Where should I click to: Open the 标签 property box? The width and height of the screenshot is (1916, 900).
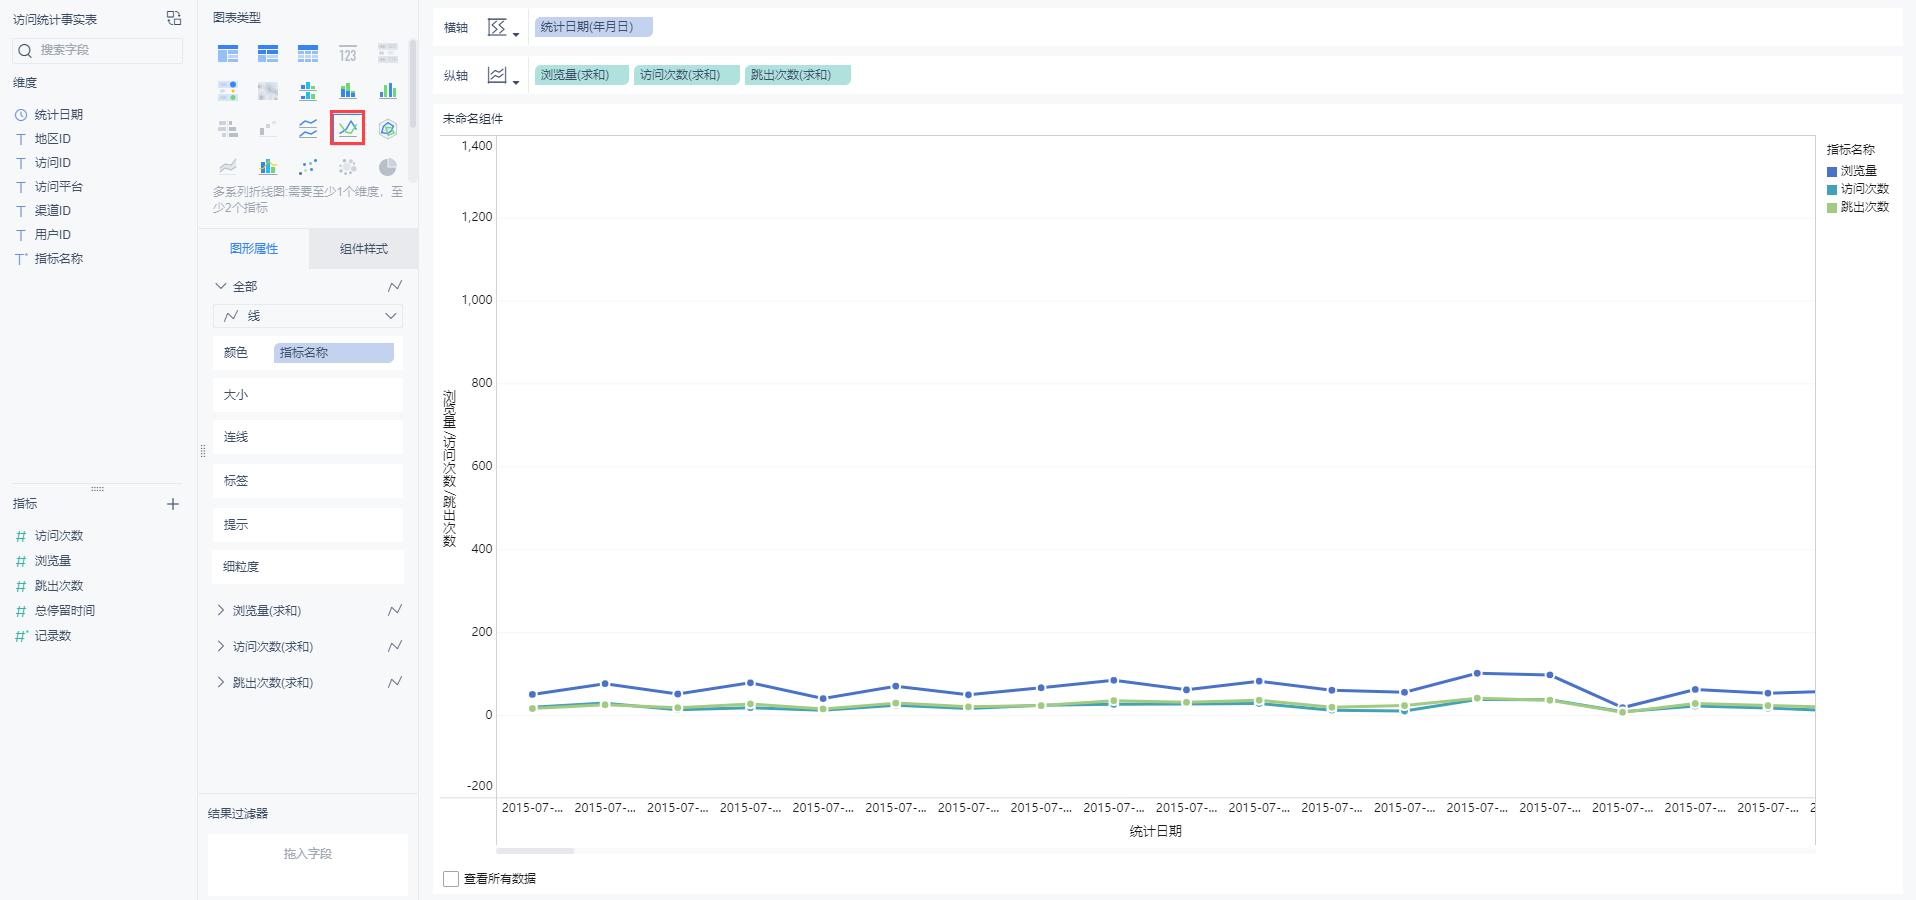[308, 481]
